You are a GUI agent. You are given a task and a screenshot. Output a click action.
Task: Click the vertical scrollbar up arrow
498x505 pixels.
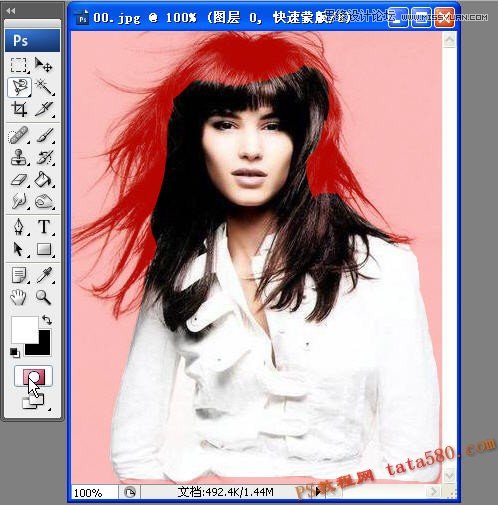449,40
